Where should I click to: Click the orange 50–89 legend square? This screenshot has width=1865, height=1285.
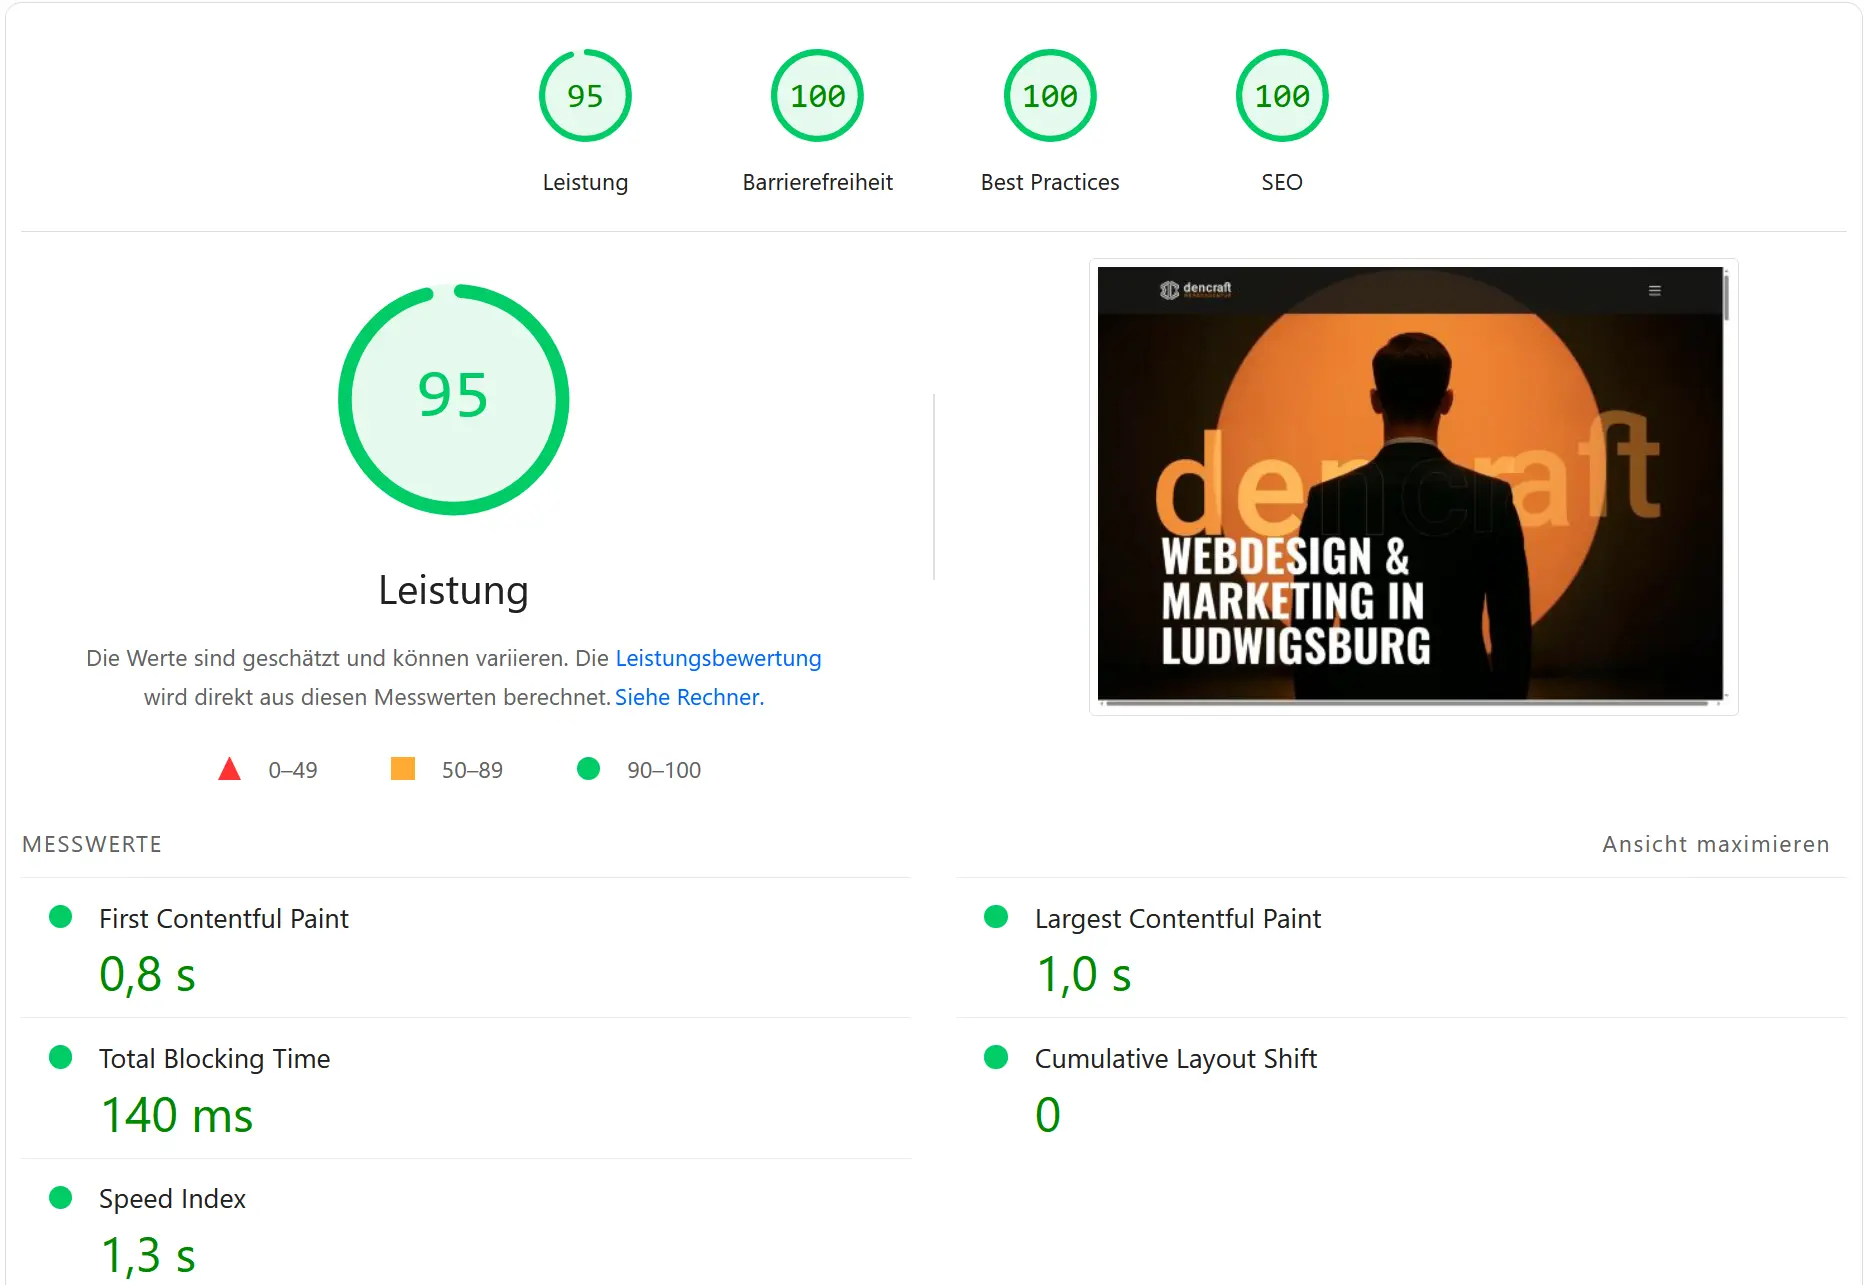point(402,768)
